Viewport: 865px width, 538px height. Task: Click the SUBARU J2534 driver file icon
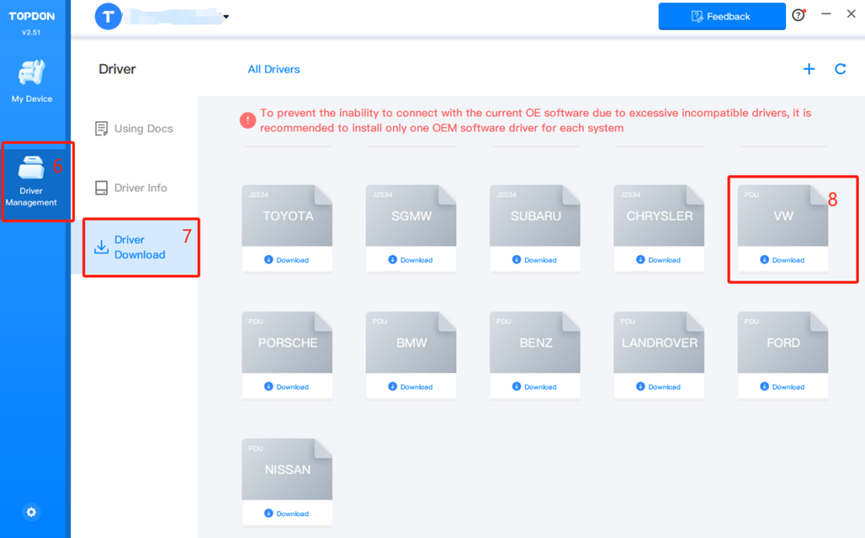(x=535, y=215)
